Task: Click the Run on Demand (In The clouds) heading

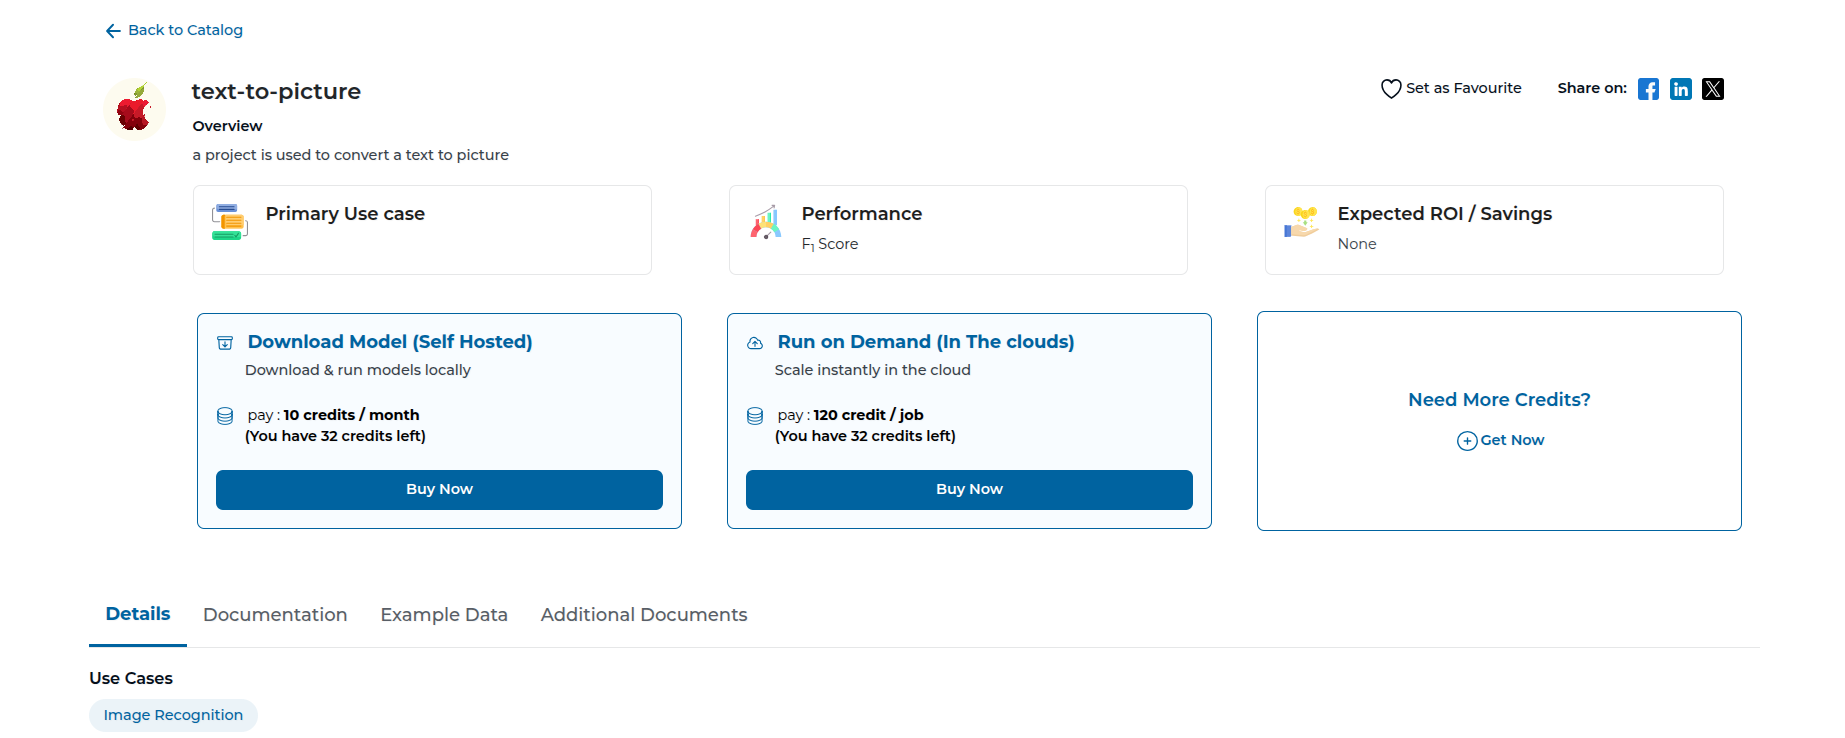Action: 926,342
